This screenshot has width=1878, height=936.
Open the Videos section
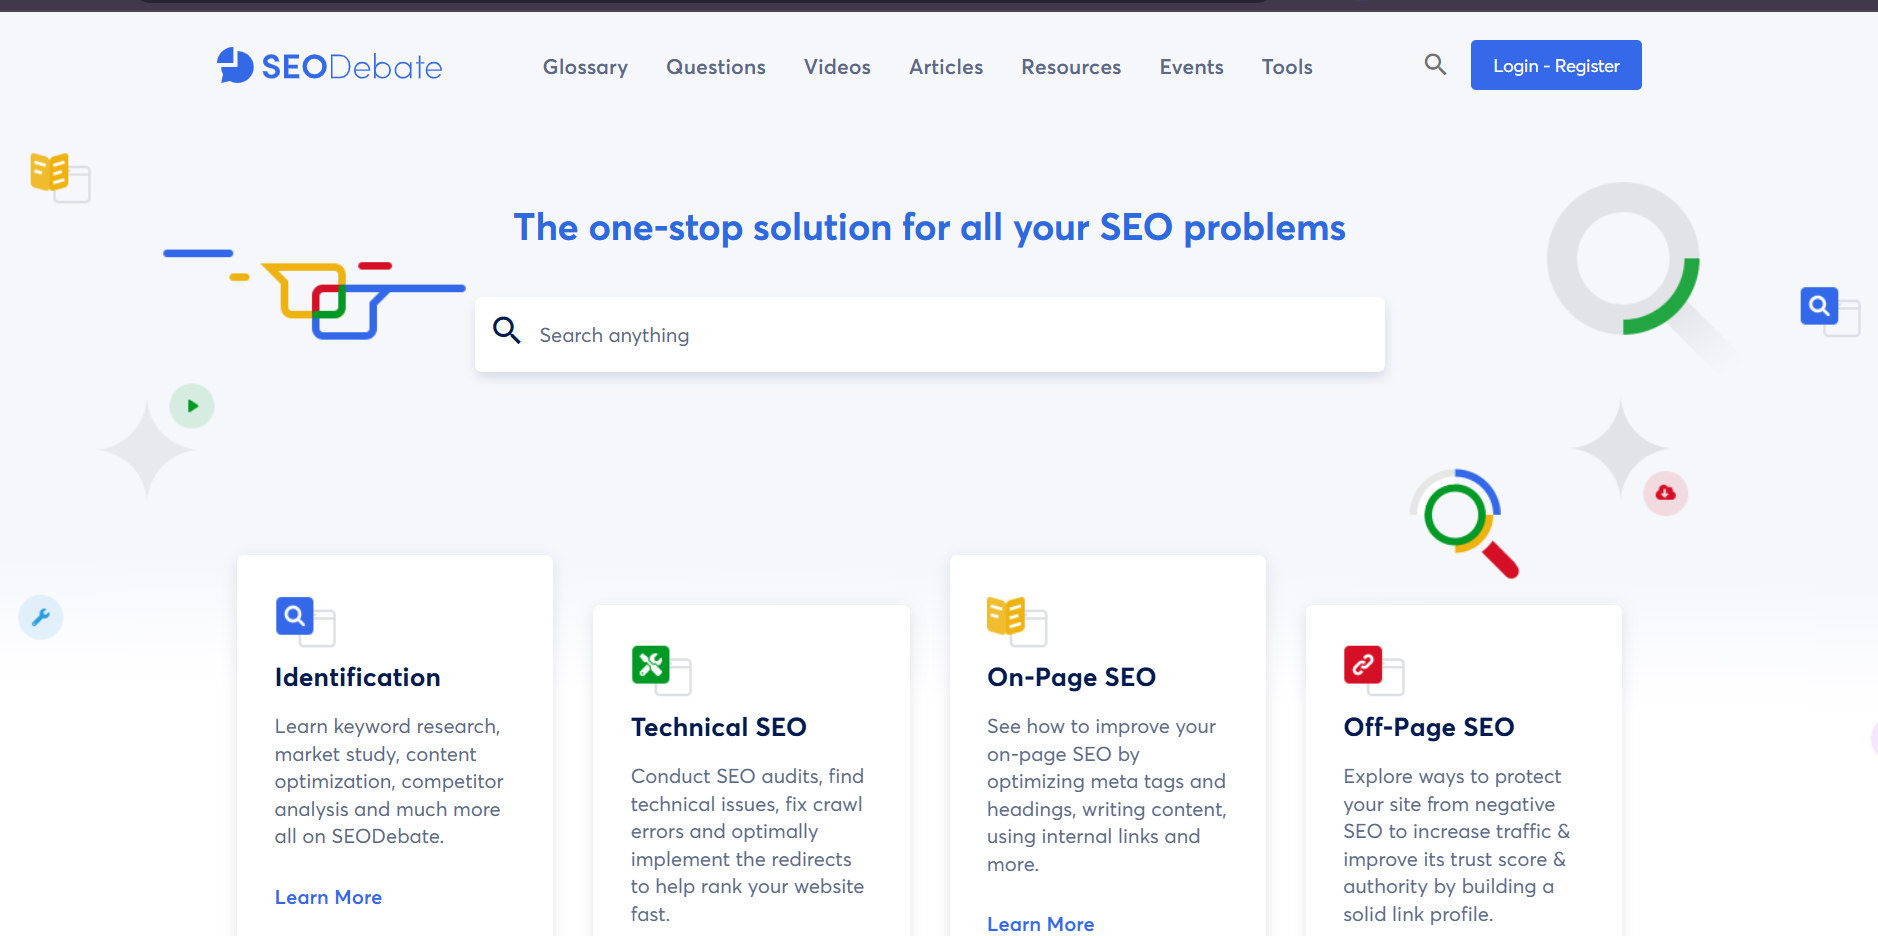pyautogui.click(x=837, y=67)
